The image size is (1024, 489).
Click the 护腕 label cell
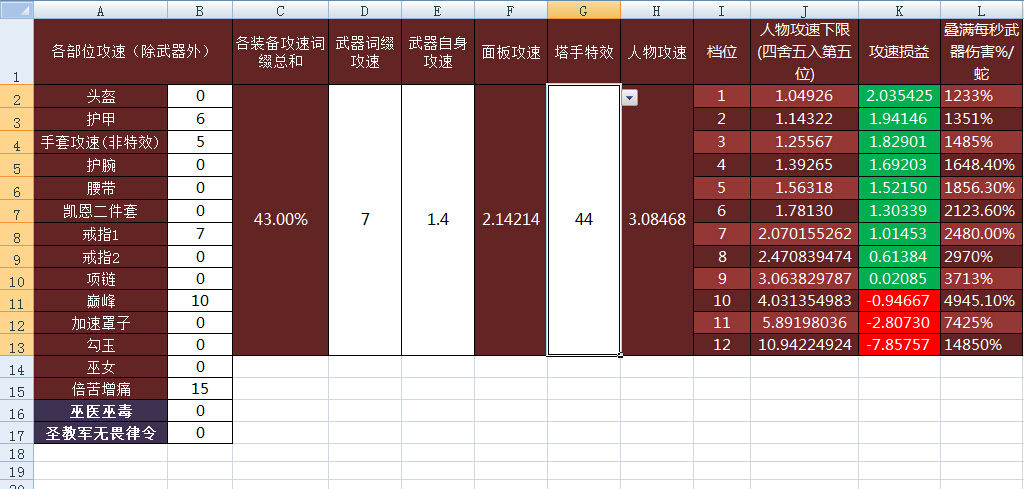(x=101, y=165)
